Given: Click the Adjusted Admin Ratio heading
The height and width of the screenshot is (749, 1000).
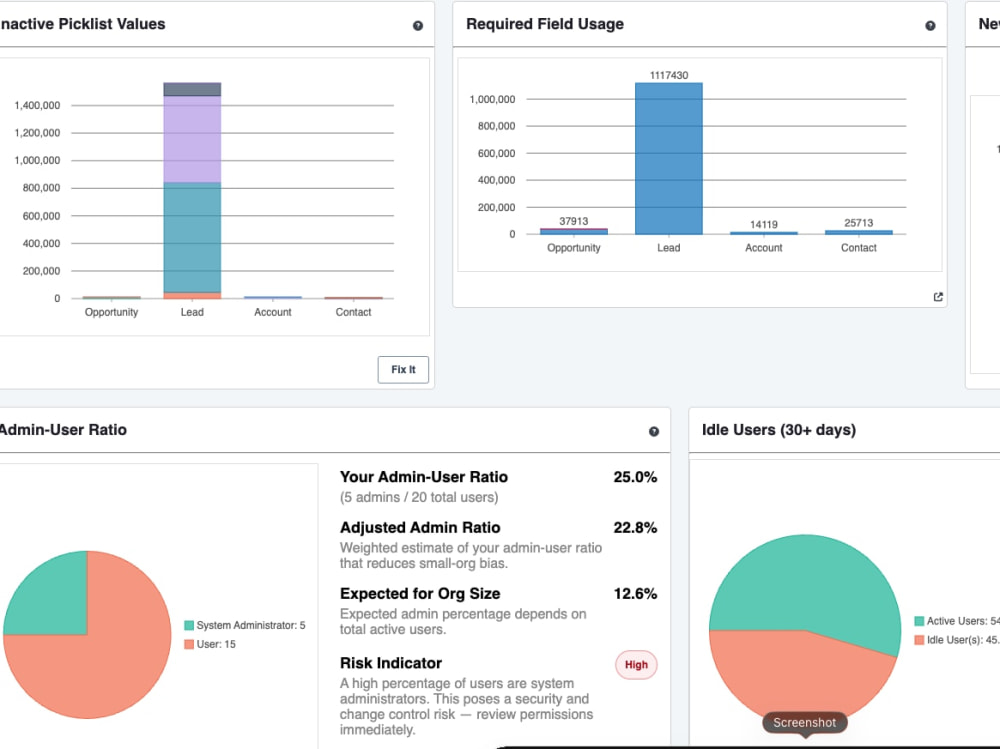Looking at the screenshot, I should coord(420,528).
